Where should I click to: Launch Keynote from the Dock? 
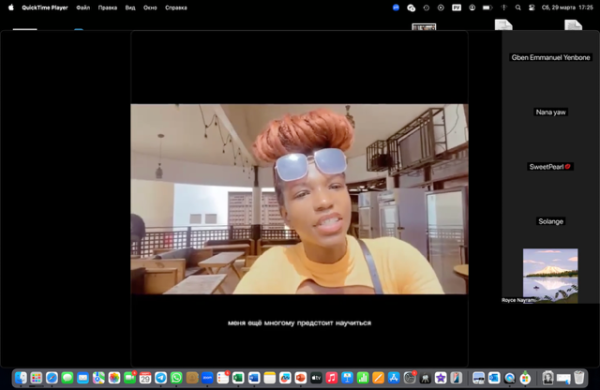(347, 378)
